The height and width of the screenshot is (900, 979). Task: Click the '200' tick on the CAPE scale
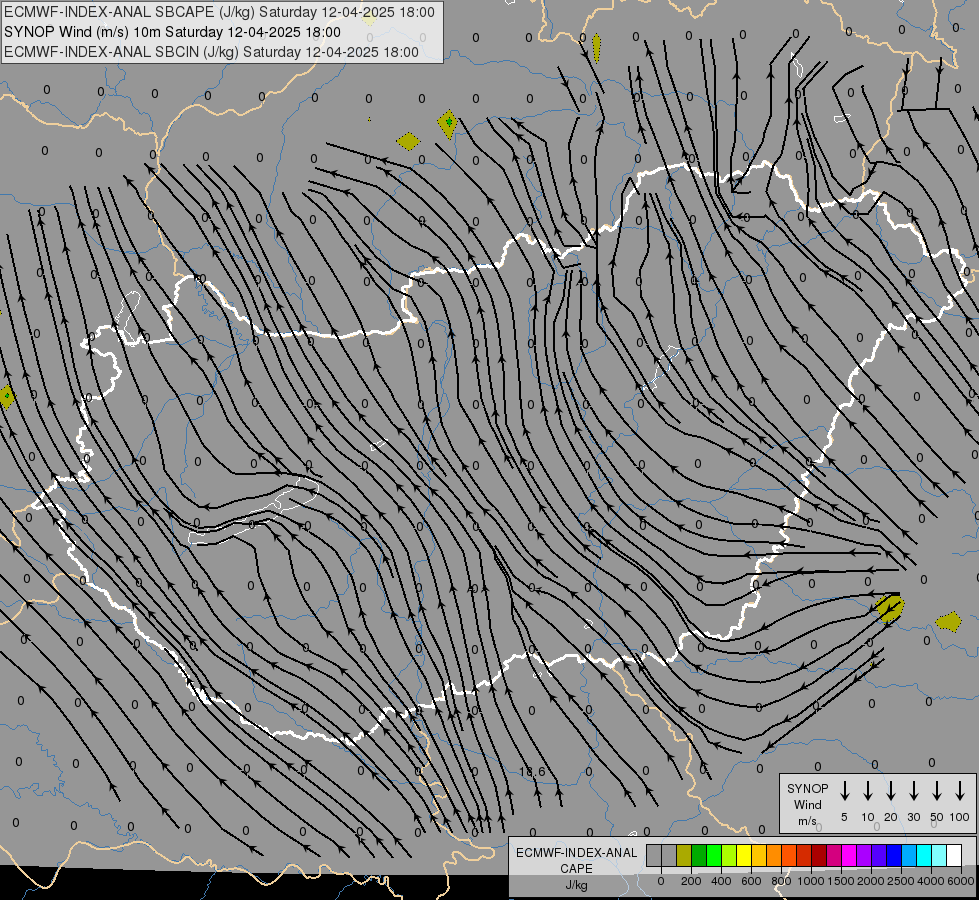[691, 881]
